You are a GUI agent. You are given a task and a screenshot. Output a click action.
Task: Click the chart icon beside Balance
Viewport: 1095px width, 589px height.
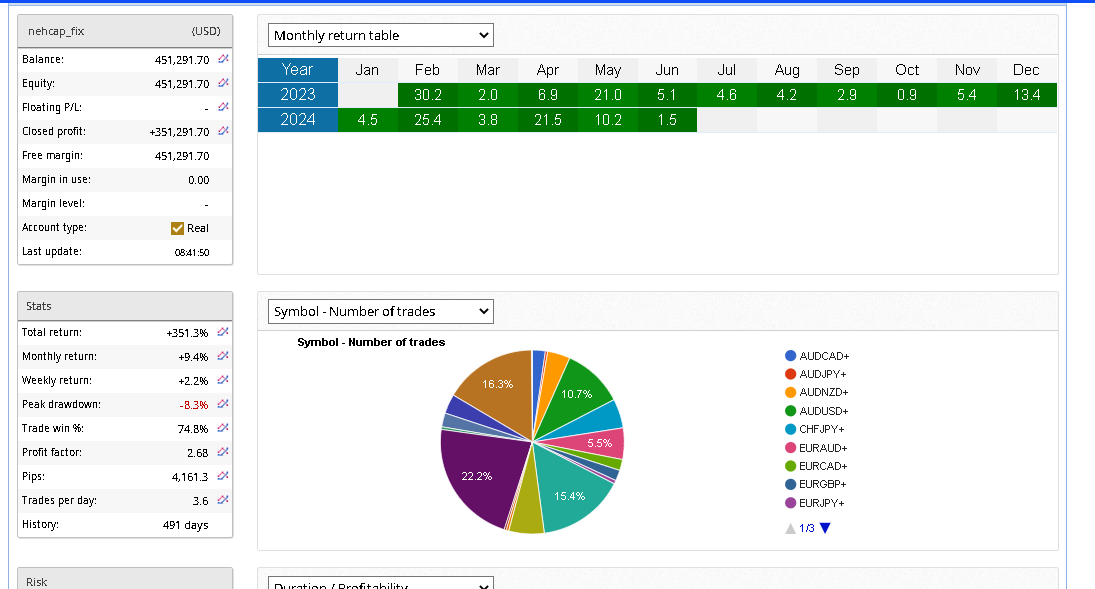click(x=222, y=60)
